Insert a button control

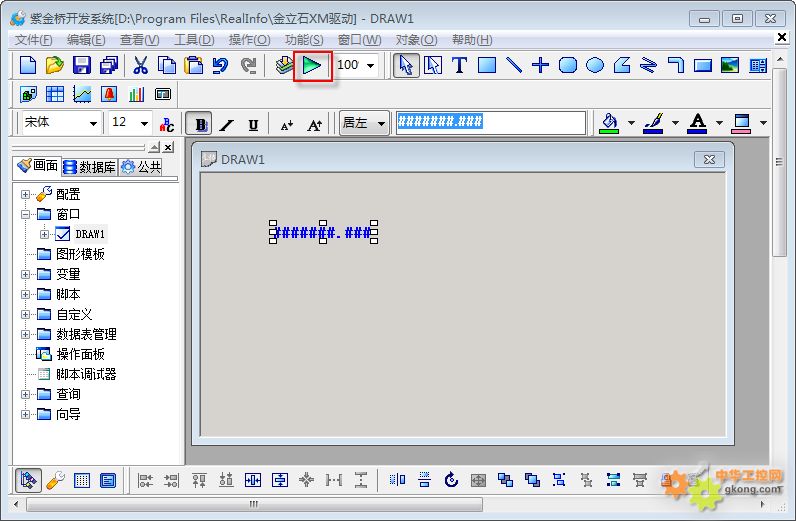pos(703,66)
